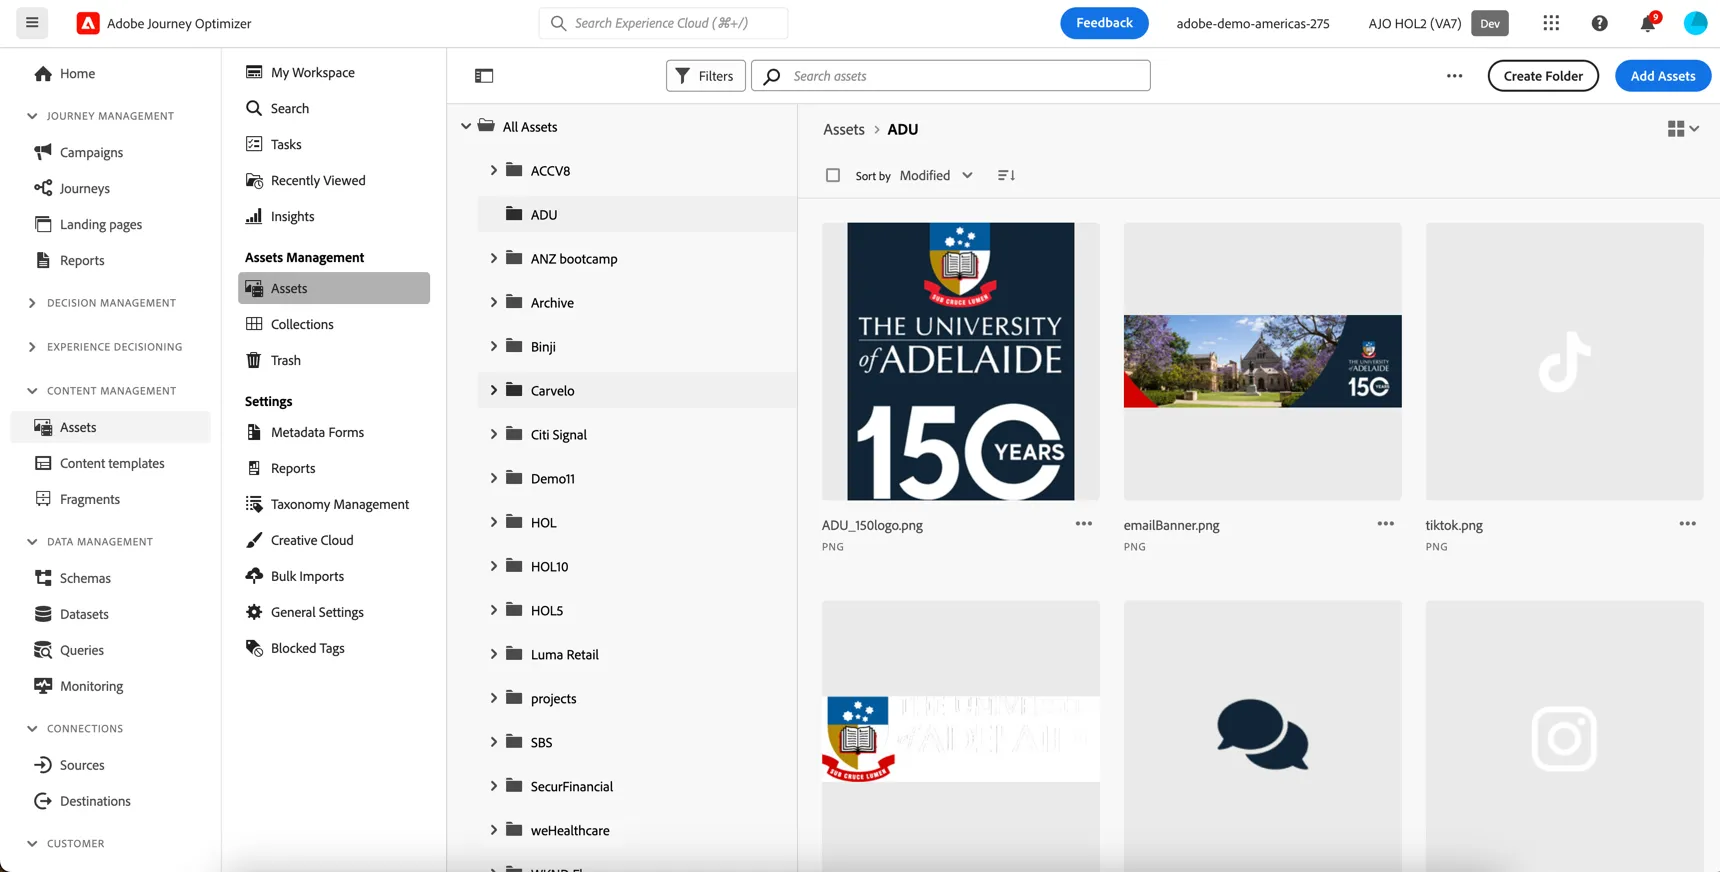Open more actions for ADU_150logo.png
The width and height of the screenshot is (1720, 872).
point(1084,524)
